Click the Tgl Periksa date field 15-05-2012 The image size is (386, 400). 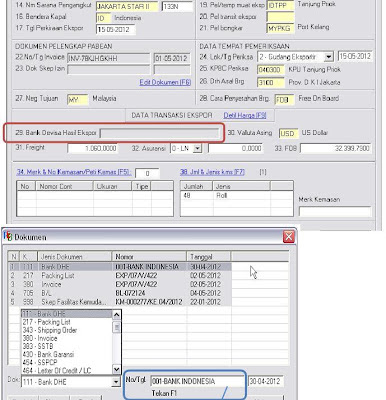tap(355, 56)
